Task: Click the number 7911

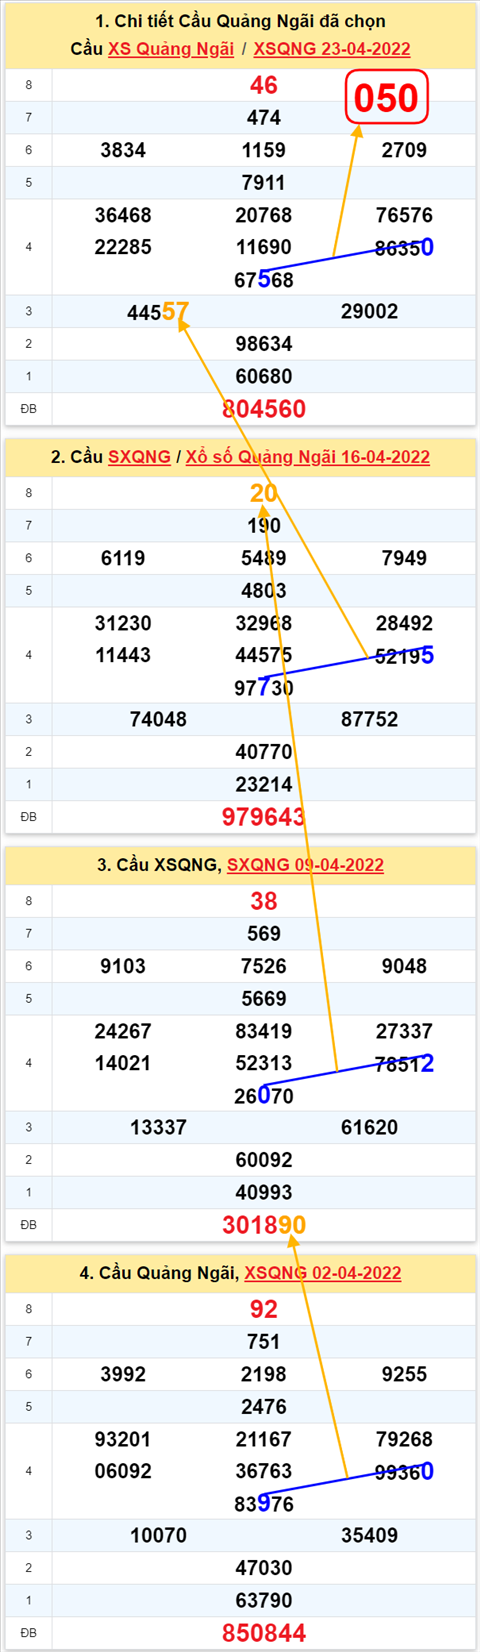Action: point(264,183)
